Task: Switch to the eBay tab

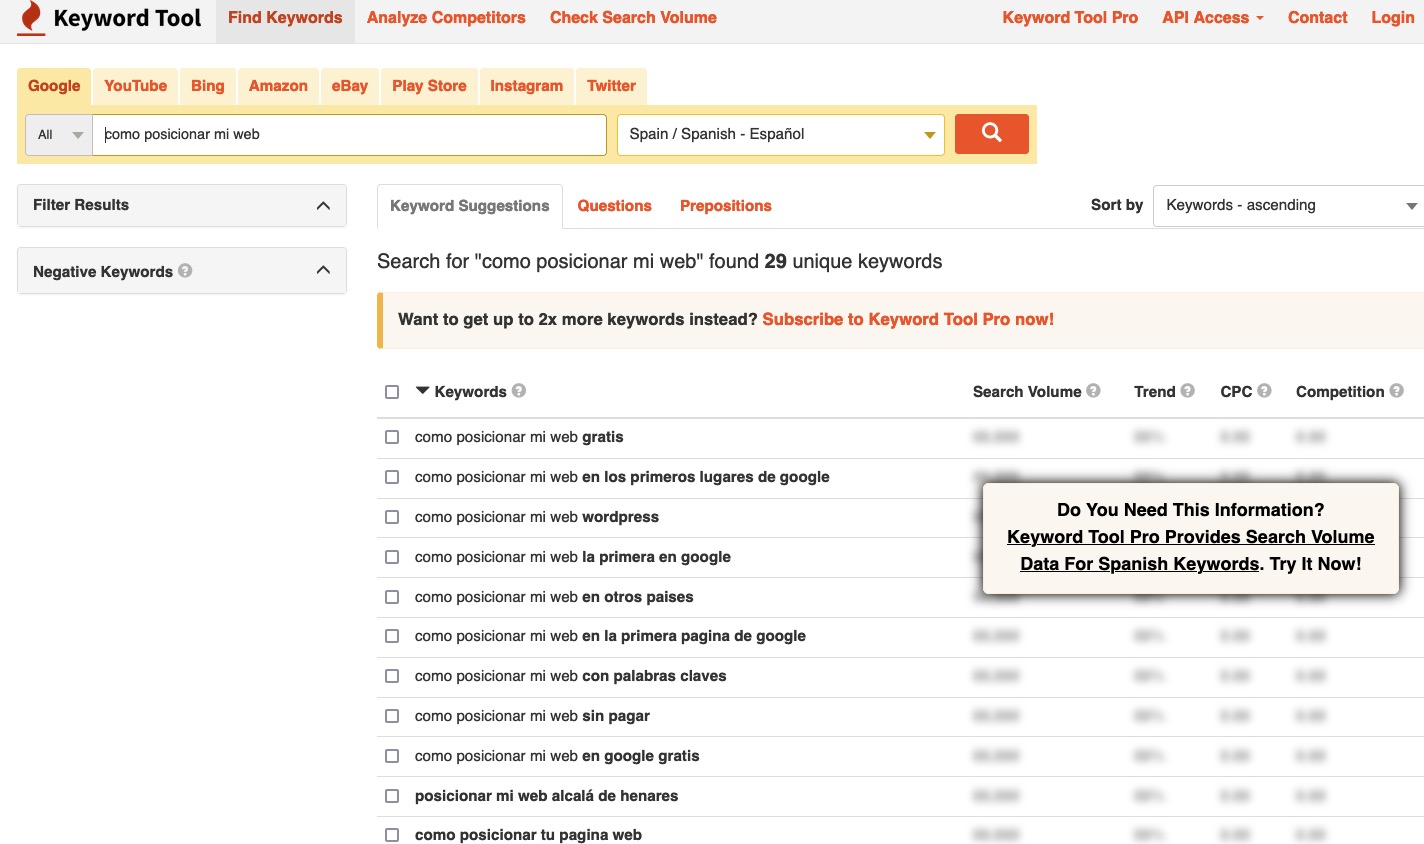Action: 350,86
